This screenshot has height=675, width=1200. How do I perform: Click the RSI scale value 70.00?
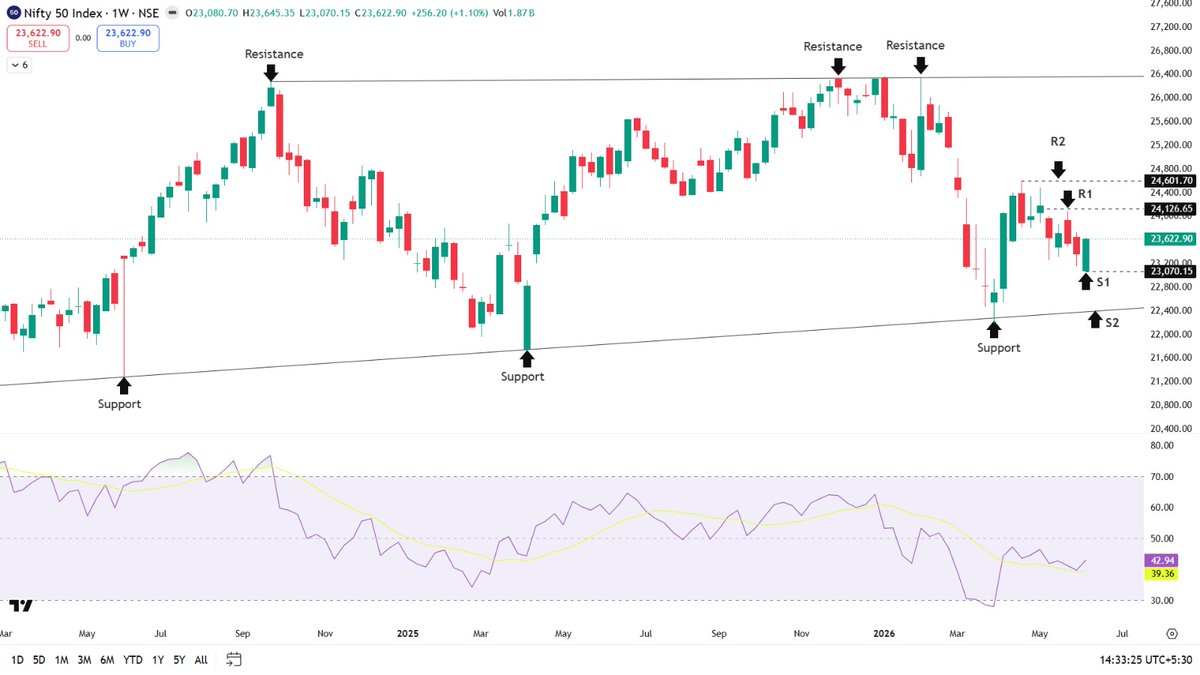(1164, 477)
